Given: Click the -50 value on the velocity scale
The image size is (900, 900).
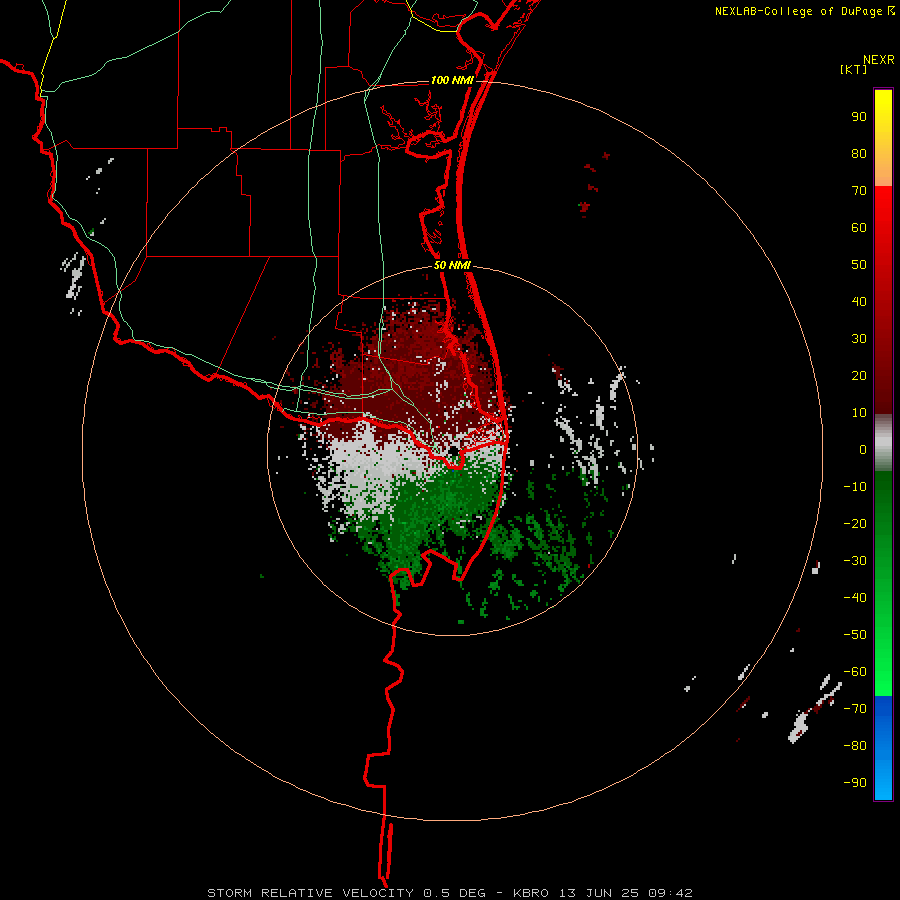Looking at the screenshot, I should (855, 635).
